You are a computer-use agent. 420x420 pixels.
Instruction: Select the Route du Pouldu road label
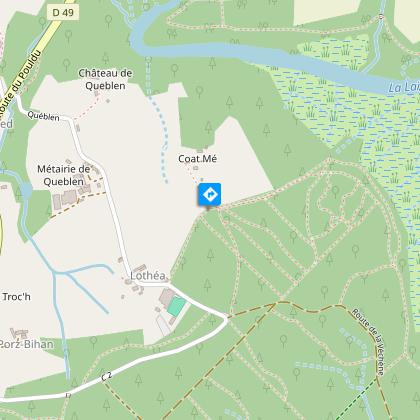click(x=20, y=85)
